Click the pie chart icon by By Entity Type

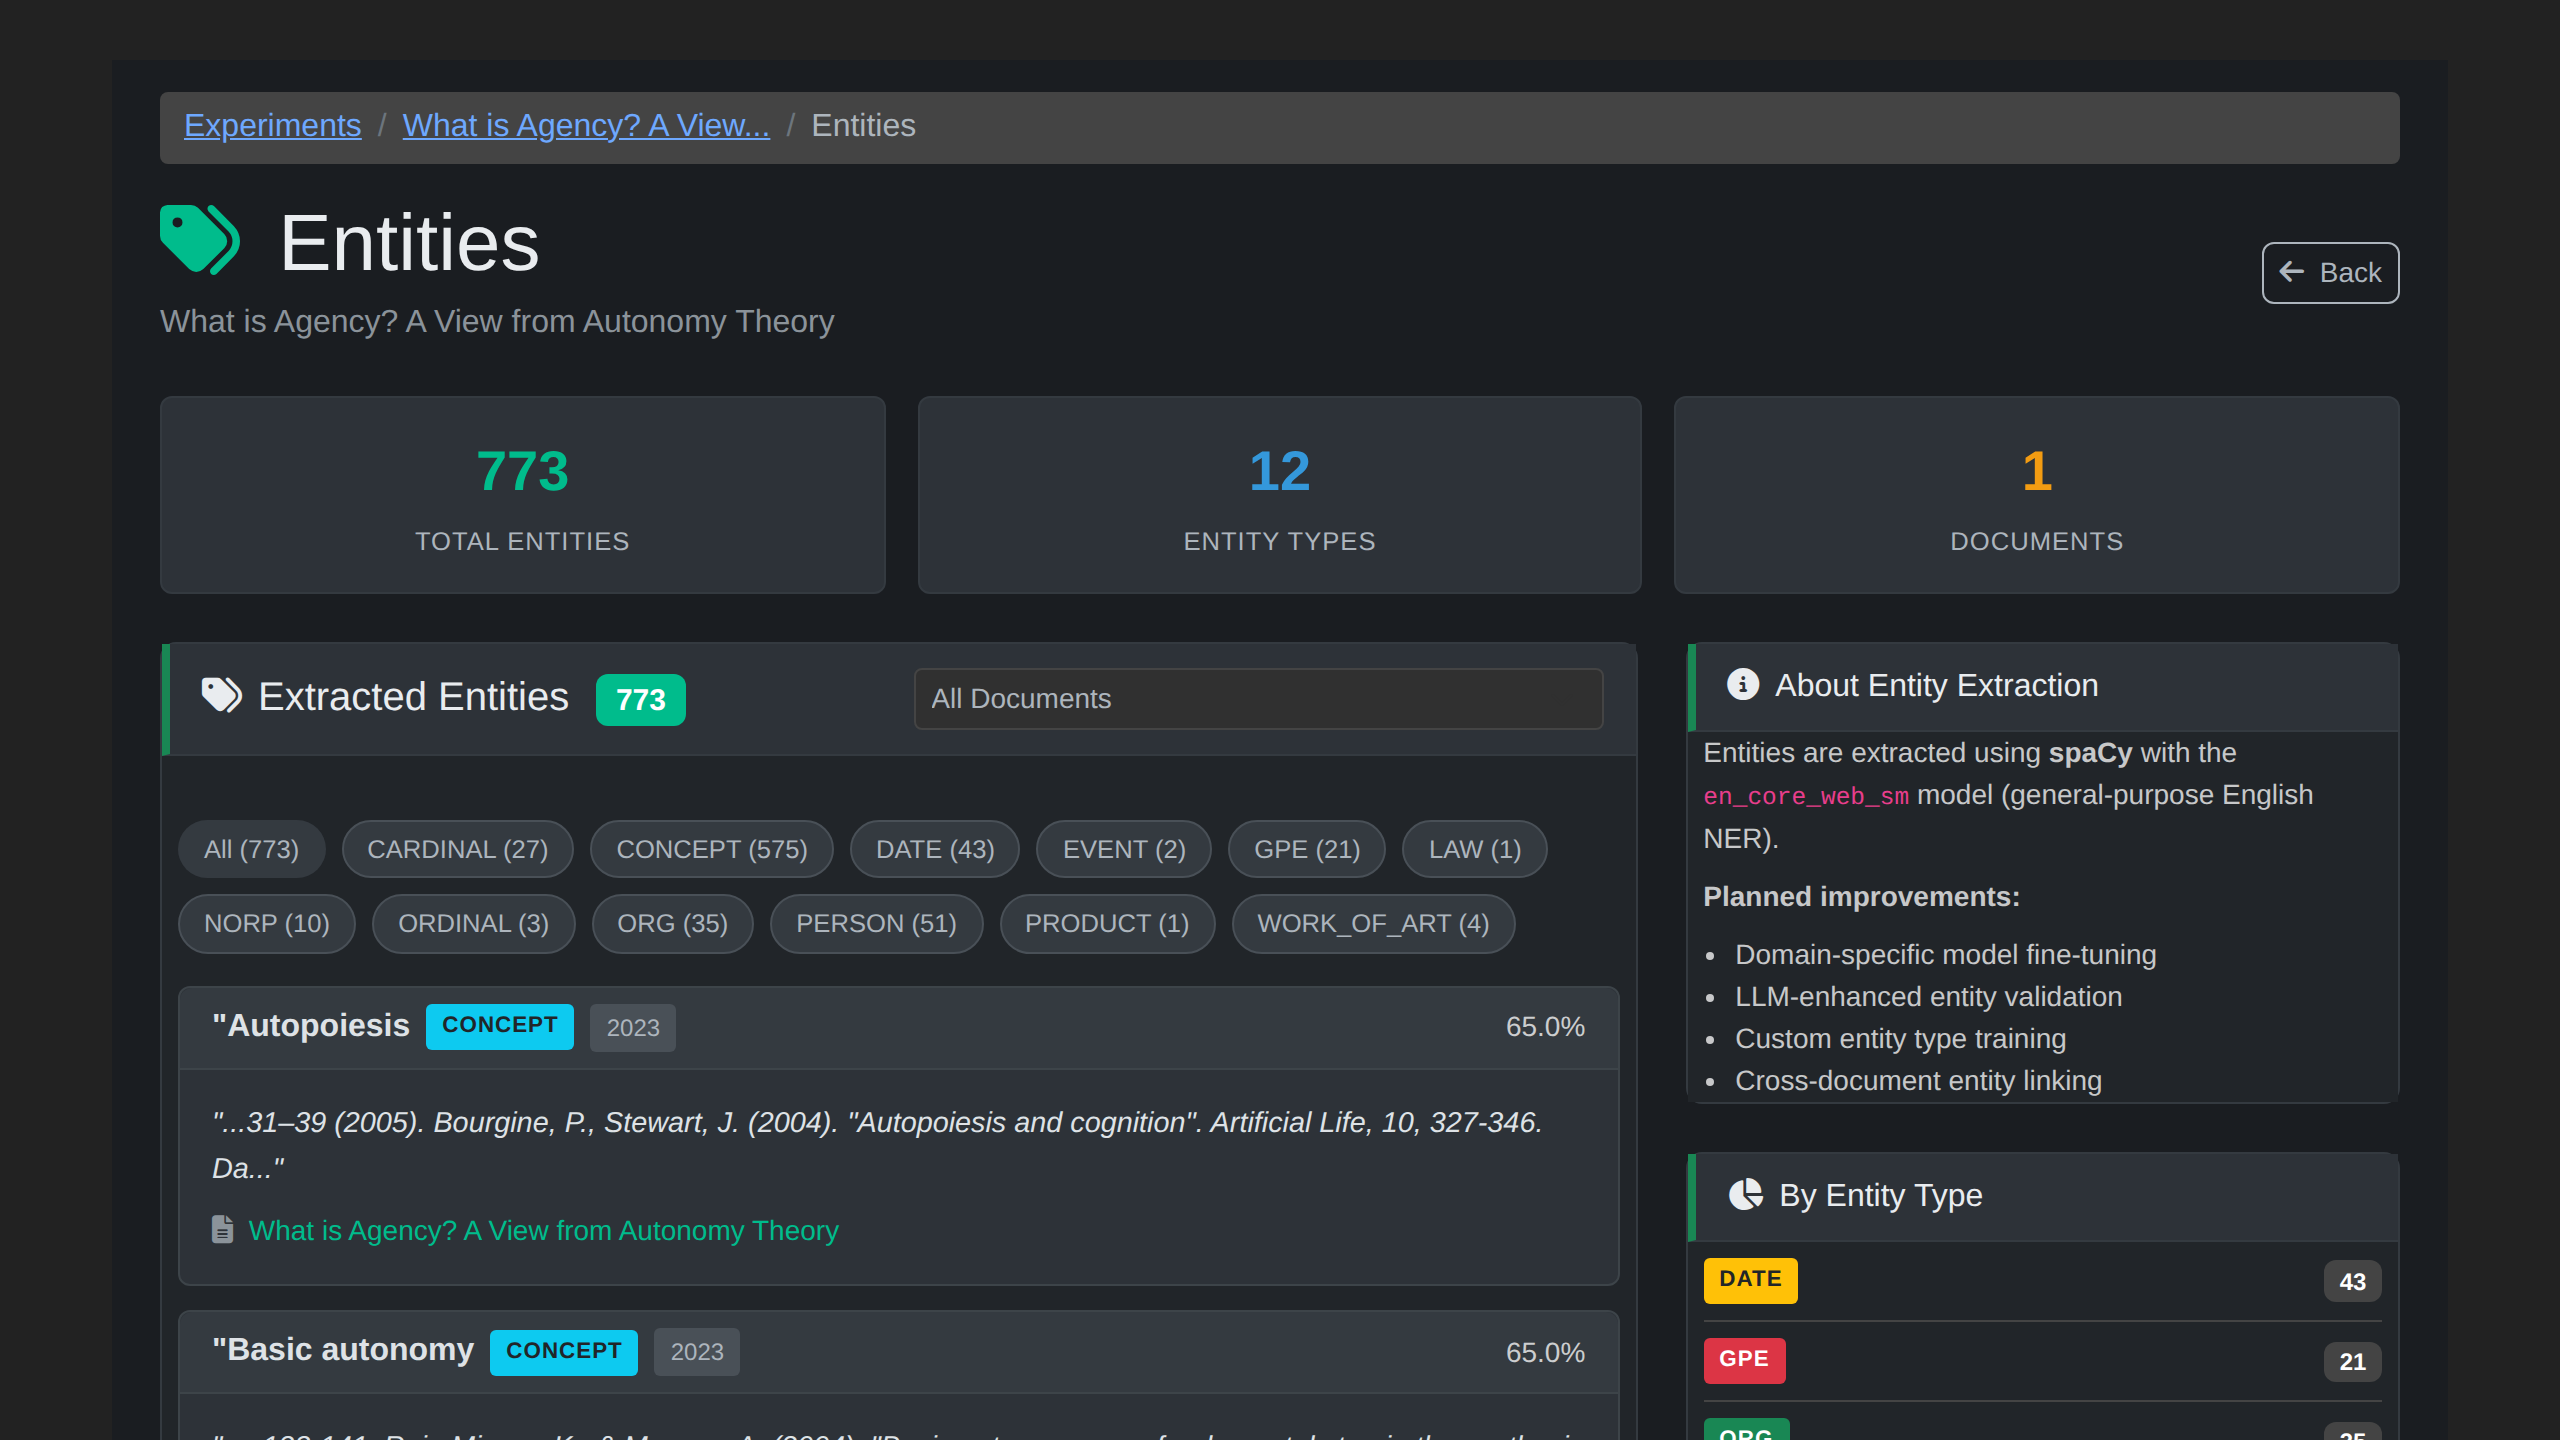1745,1194
